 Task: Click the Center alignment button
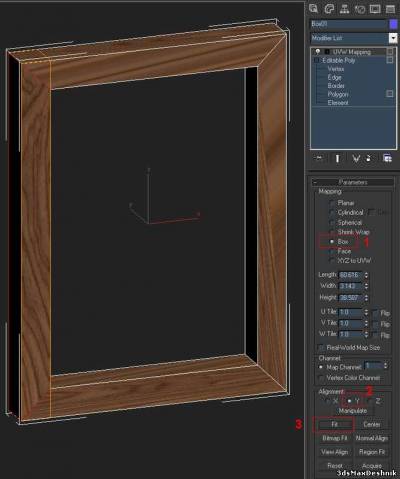click(372, 424)
